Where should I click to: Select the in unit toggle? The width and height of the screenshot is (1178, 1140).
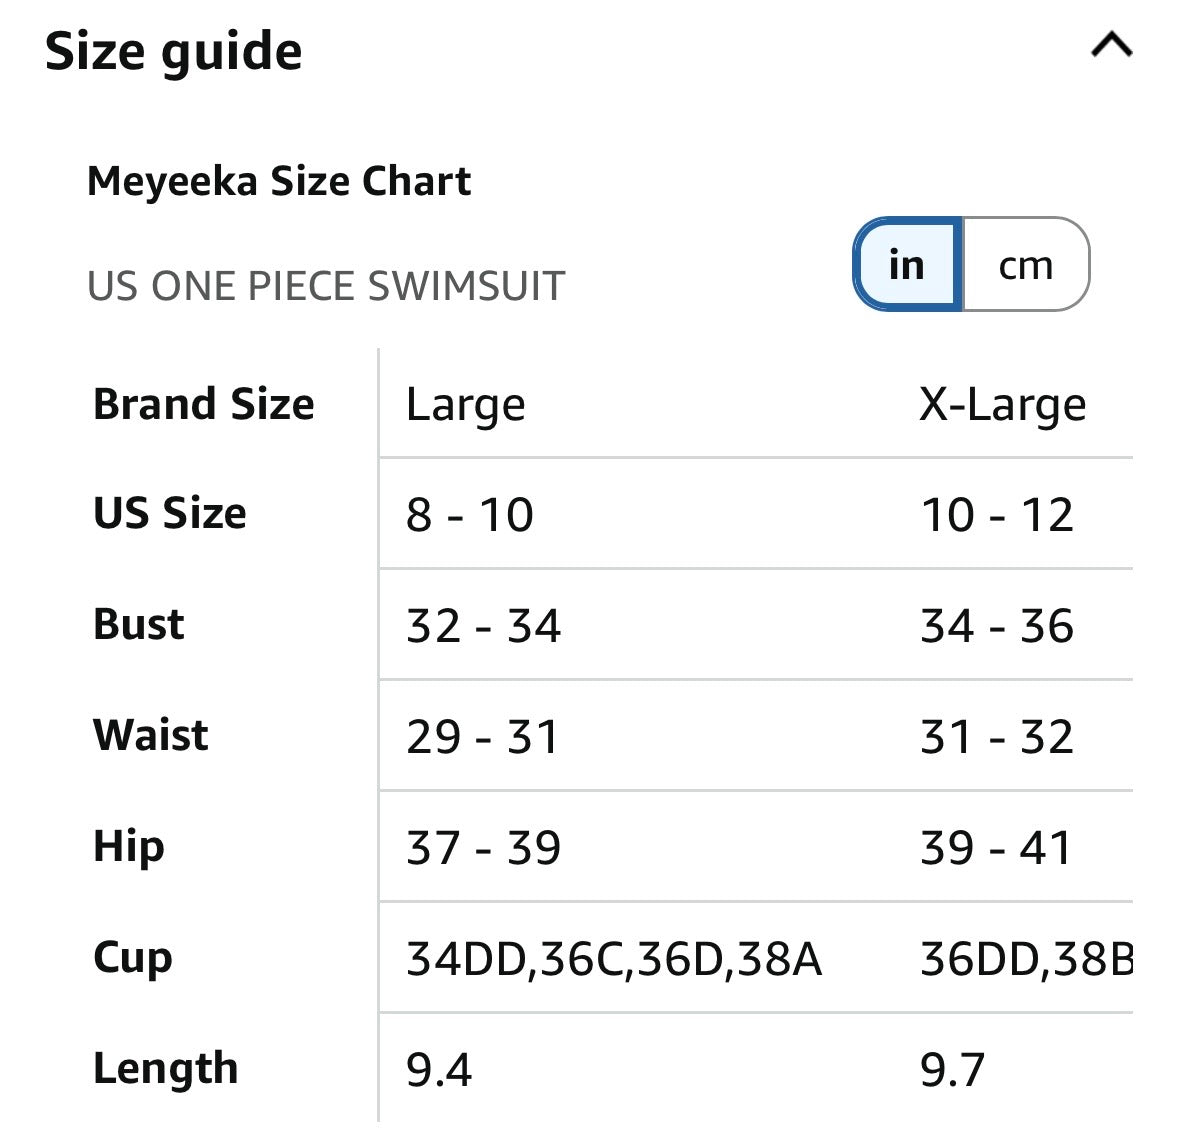tap(908, 265)
